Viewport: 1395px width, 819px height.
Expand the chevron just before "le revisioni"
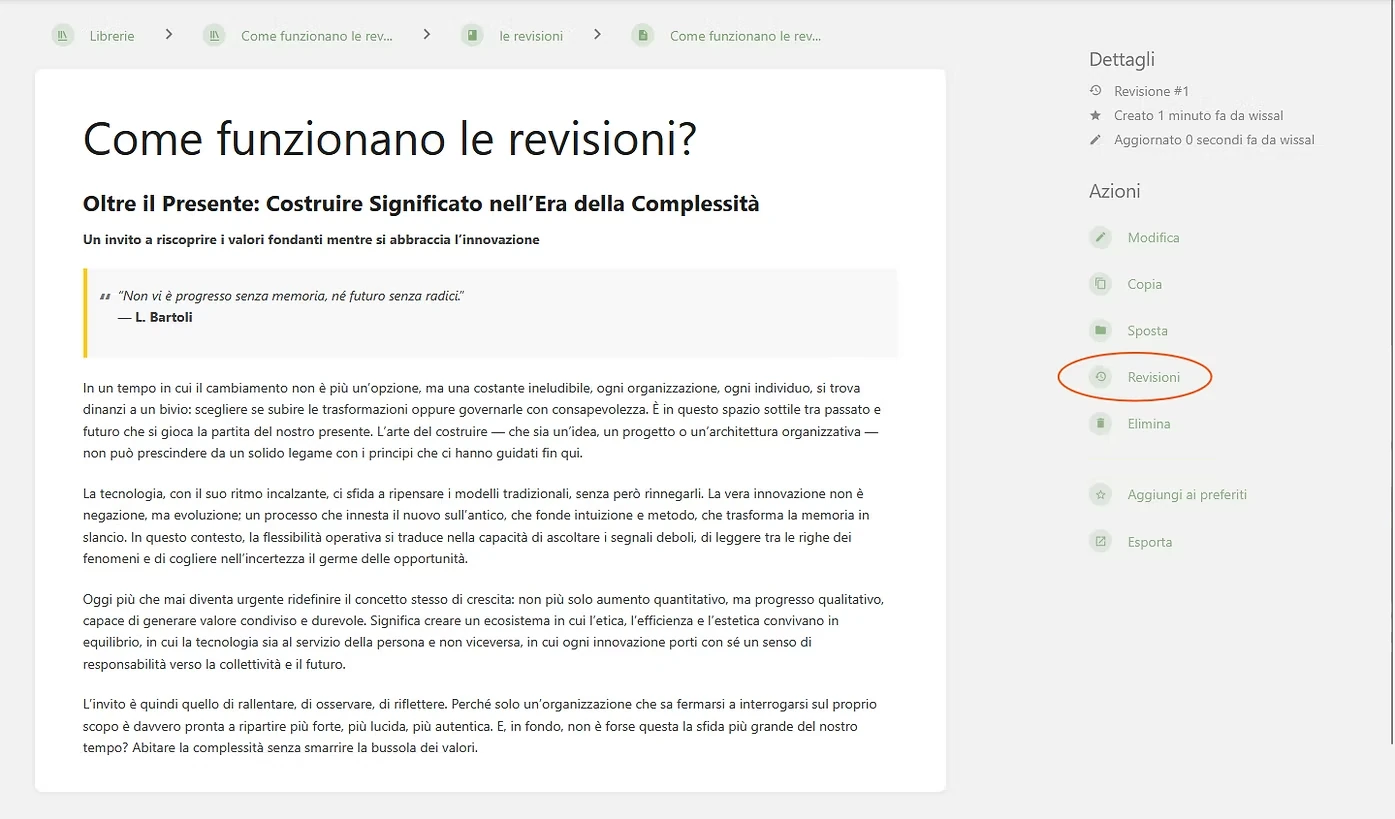pos(427,35)
